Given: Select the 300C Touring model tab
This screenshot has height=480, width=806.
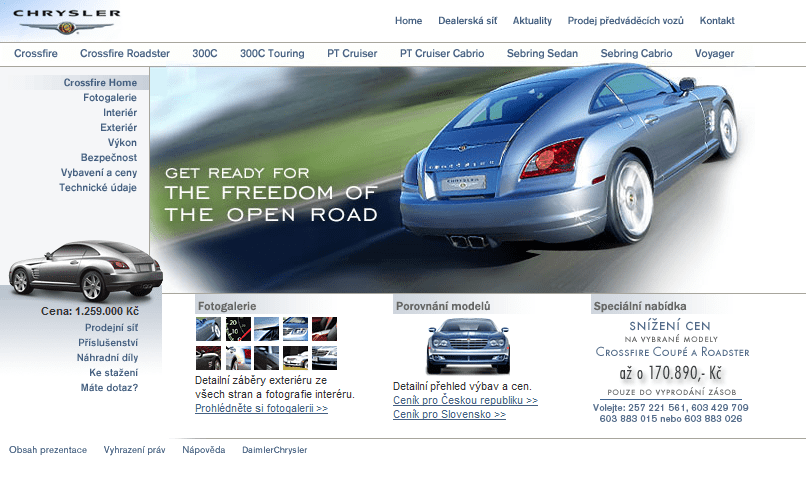Looking at the screenshot, I should (x=272, y=53).
